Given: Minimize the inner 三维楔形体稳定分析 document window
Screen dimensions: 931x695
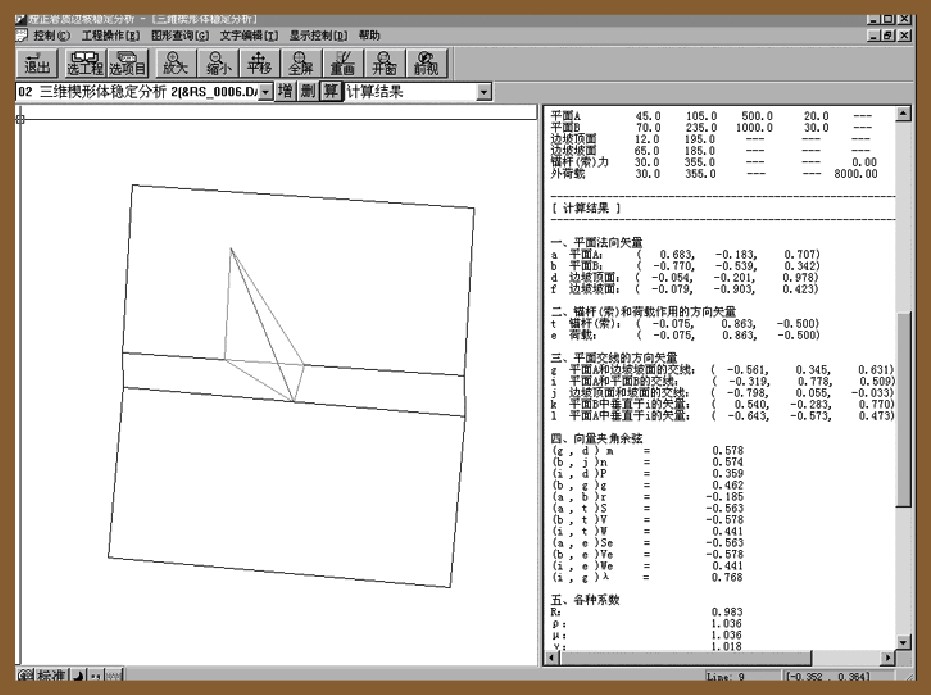Looking at the screenshot, I should (x=873, y=36).
